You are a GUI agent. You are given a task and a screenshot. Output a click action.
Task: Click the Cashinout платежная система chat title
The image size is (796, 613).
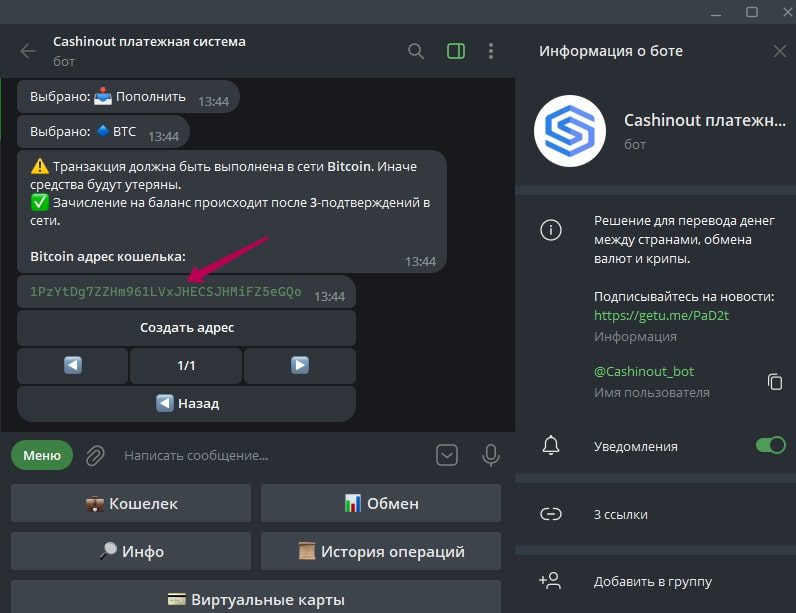tap(149, 42)
